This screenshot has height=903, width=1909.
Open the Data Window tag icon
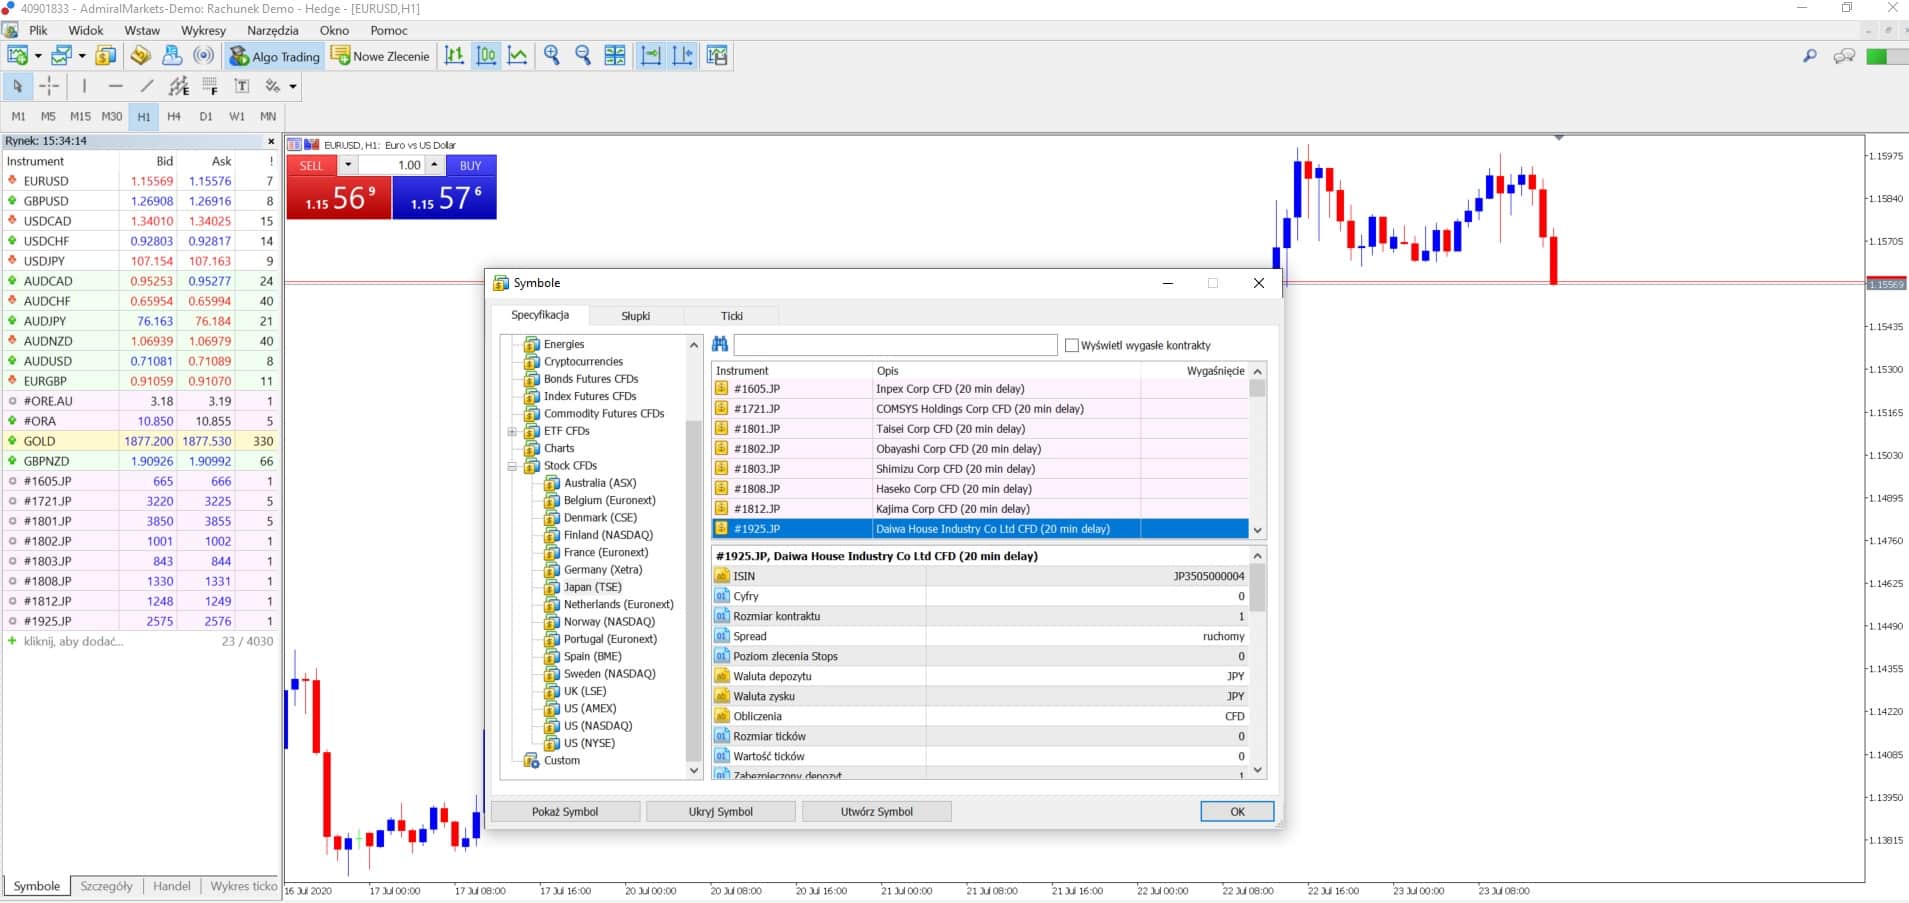[x=141, y=56]
